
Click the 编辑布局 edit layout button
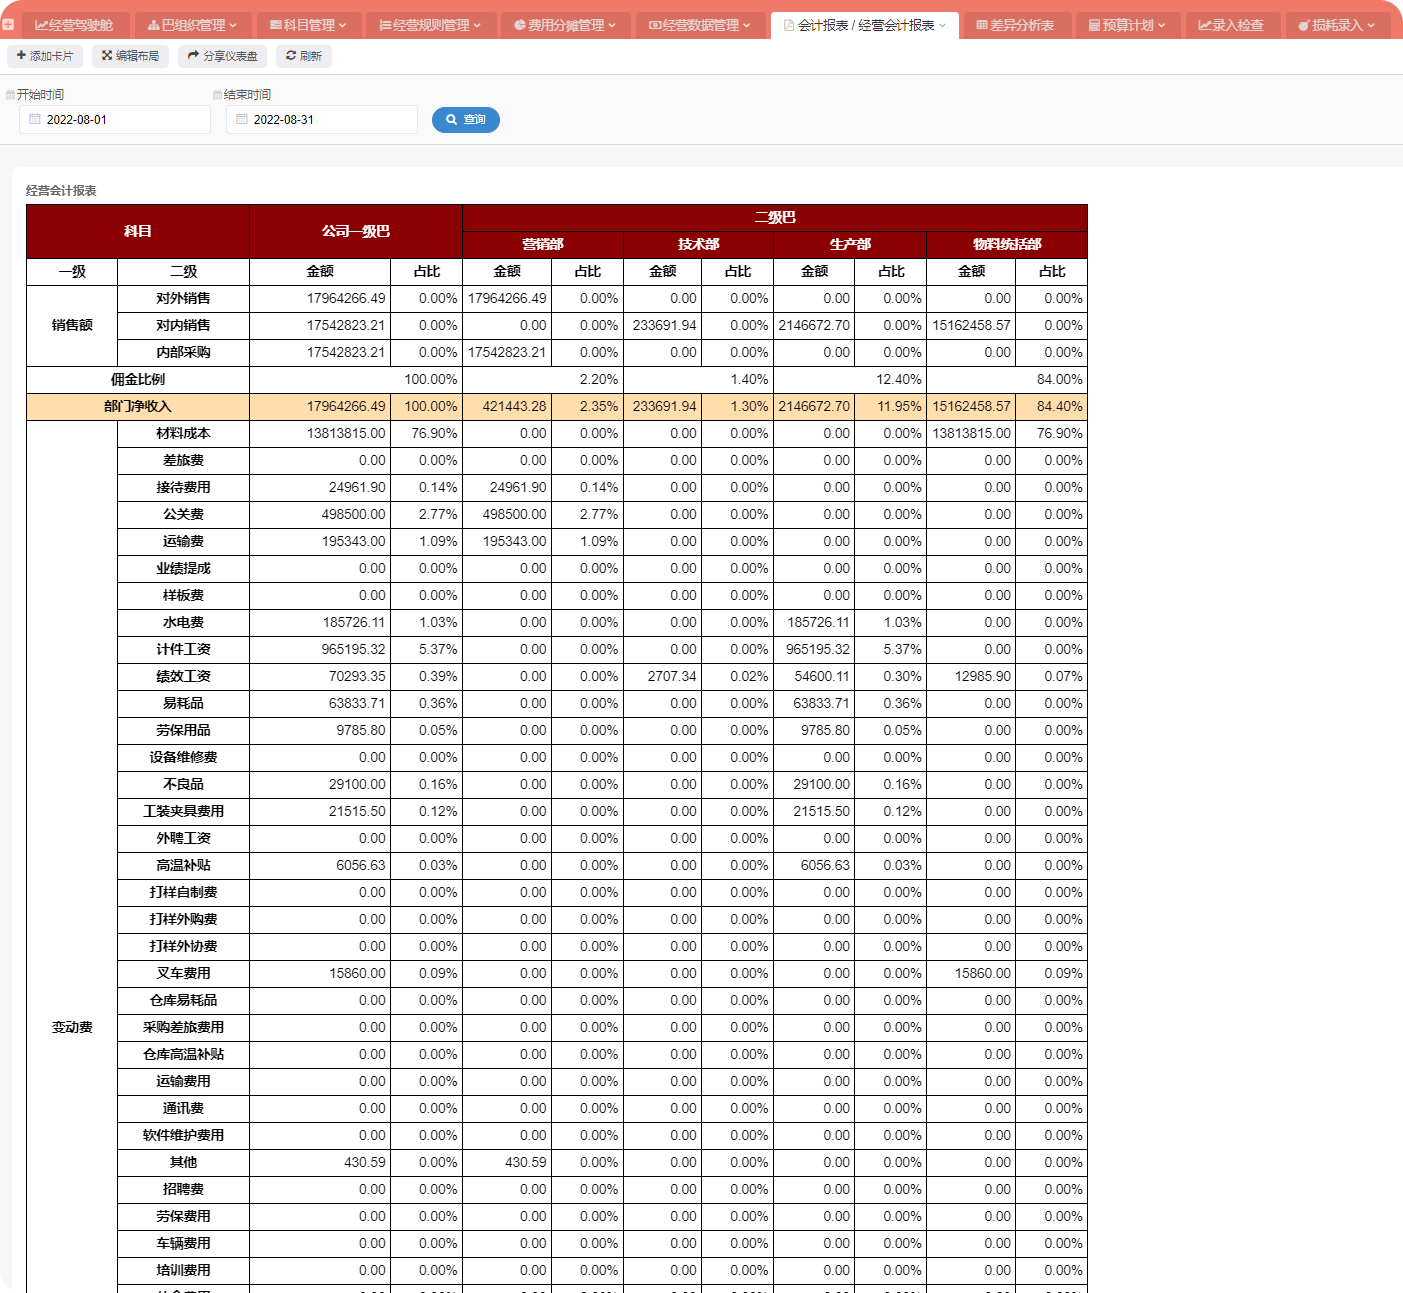(130, 56)
